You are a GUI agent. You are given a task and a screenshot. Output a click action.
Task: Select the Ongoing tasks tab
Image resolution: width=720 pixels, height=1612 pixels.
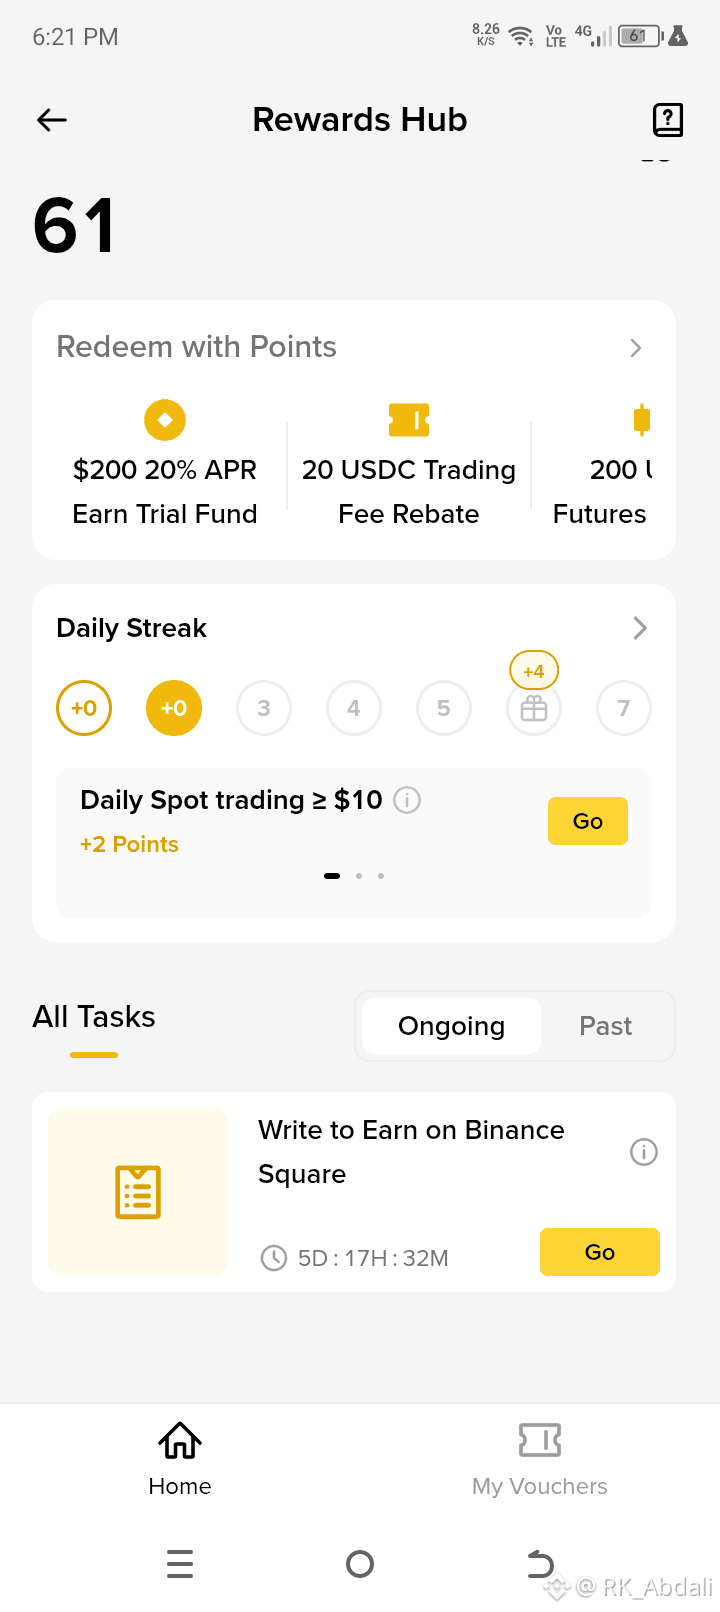[x=451, y=1026]
